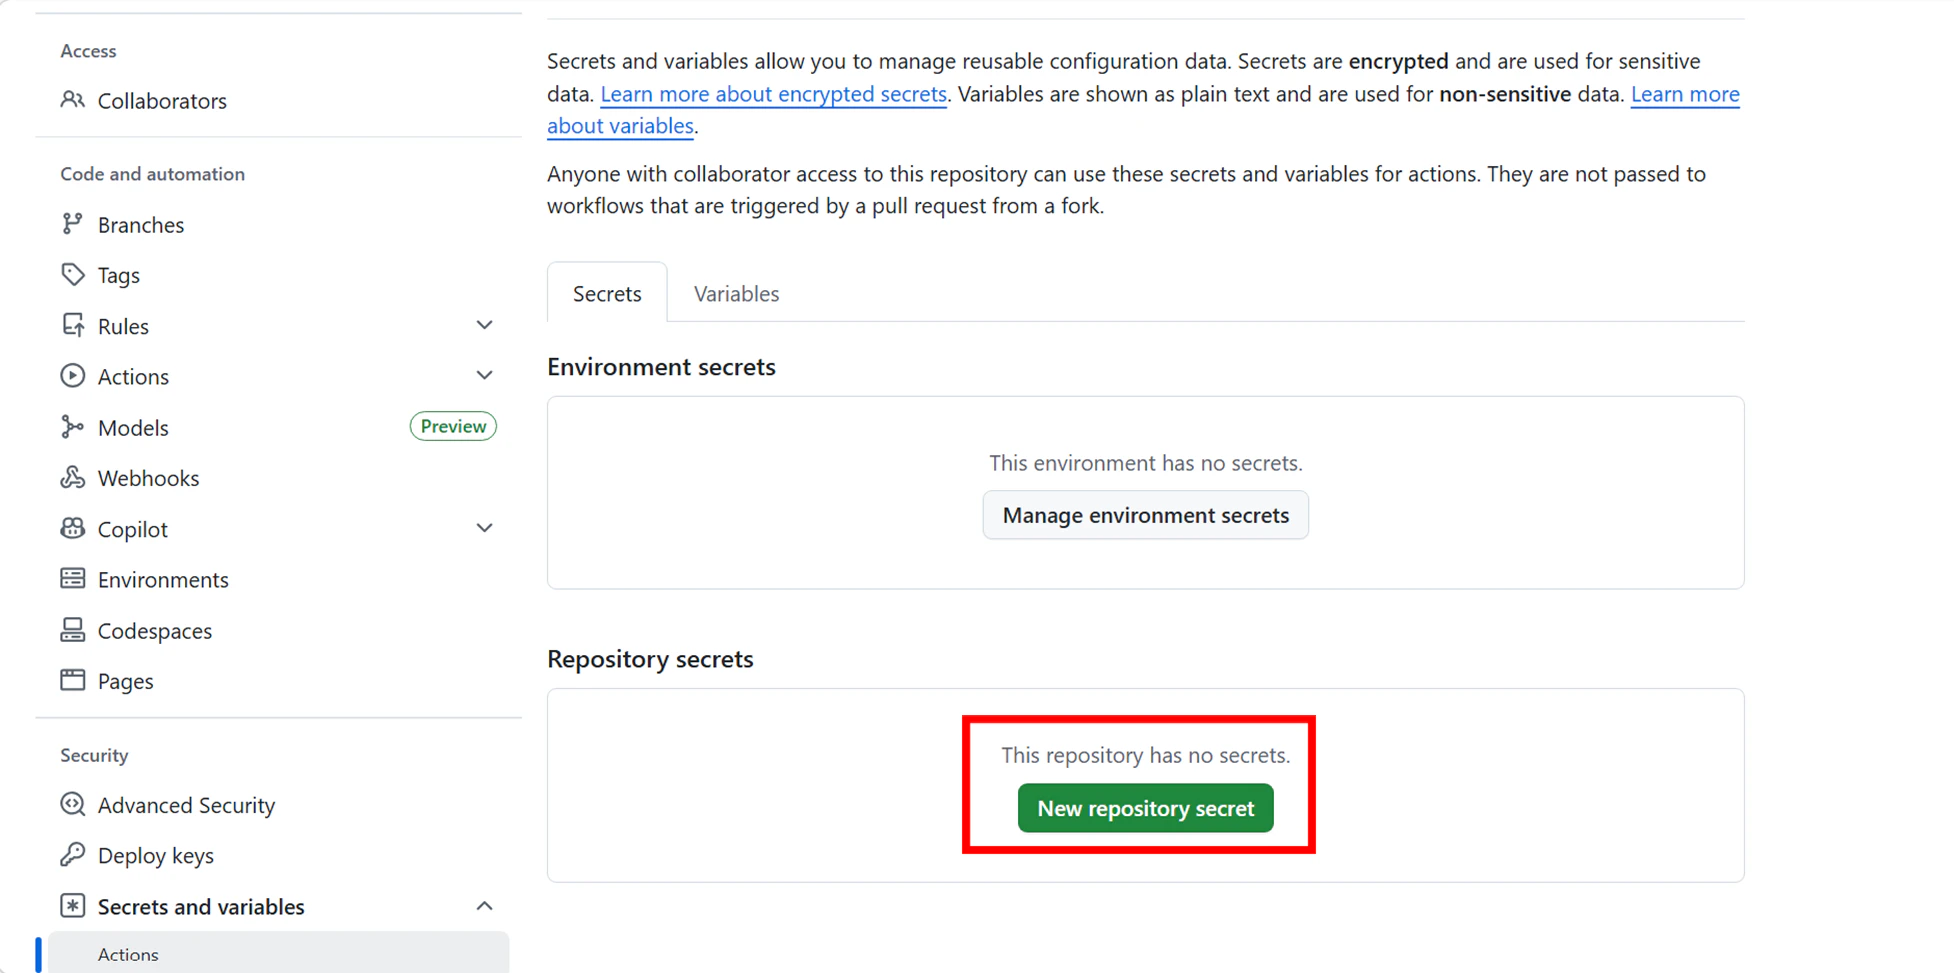The image size is (1954, 973).
Task: Click the Tags label icon
Action: click(x=72, y=274)
